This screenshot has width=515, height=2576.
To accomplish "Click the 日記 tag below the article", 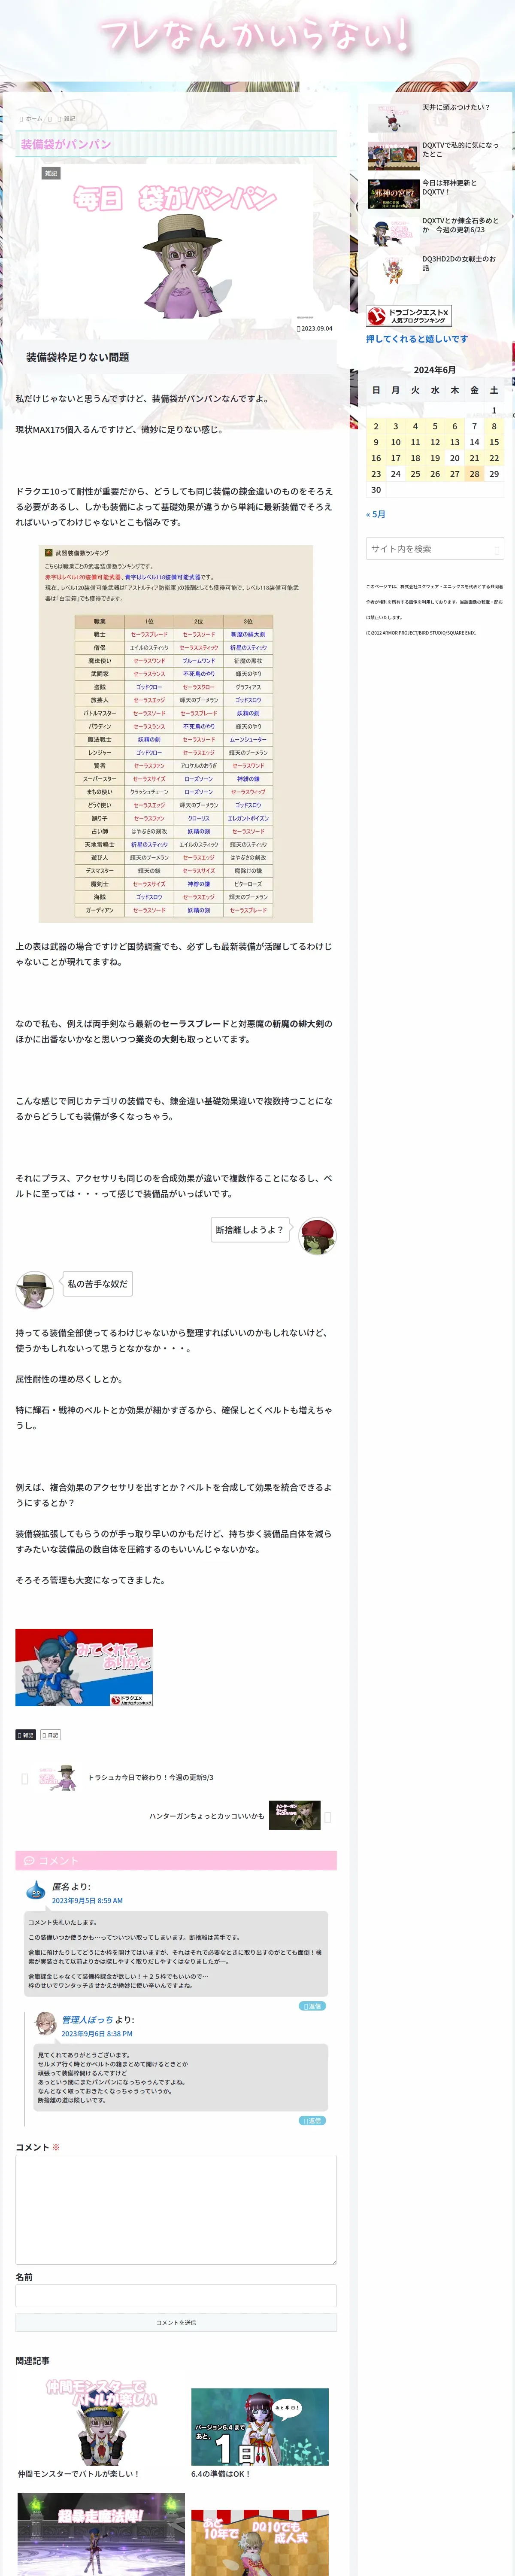I will [x=51, y=1735].
